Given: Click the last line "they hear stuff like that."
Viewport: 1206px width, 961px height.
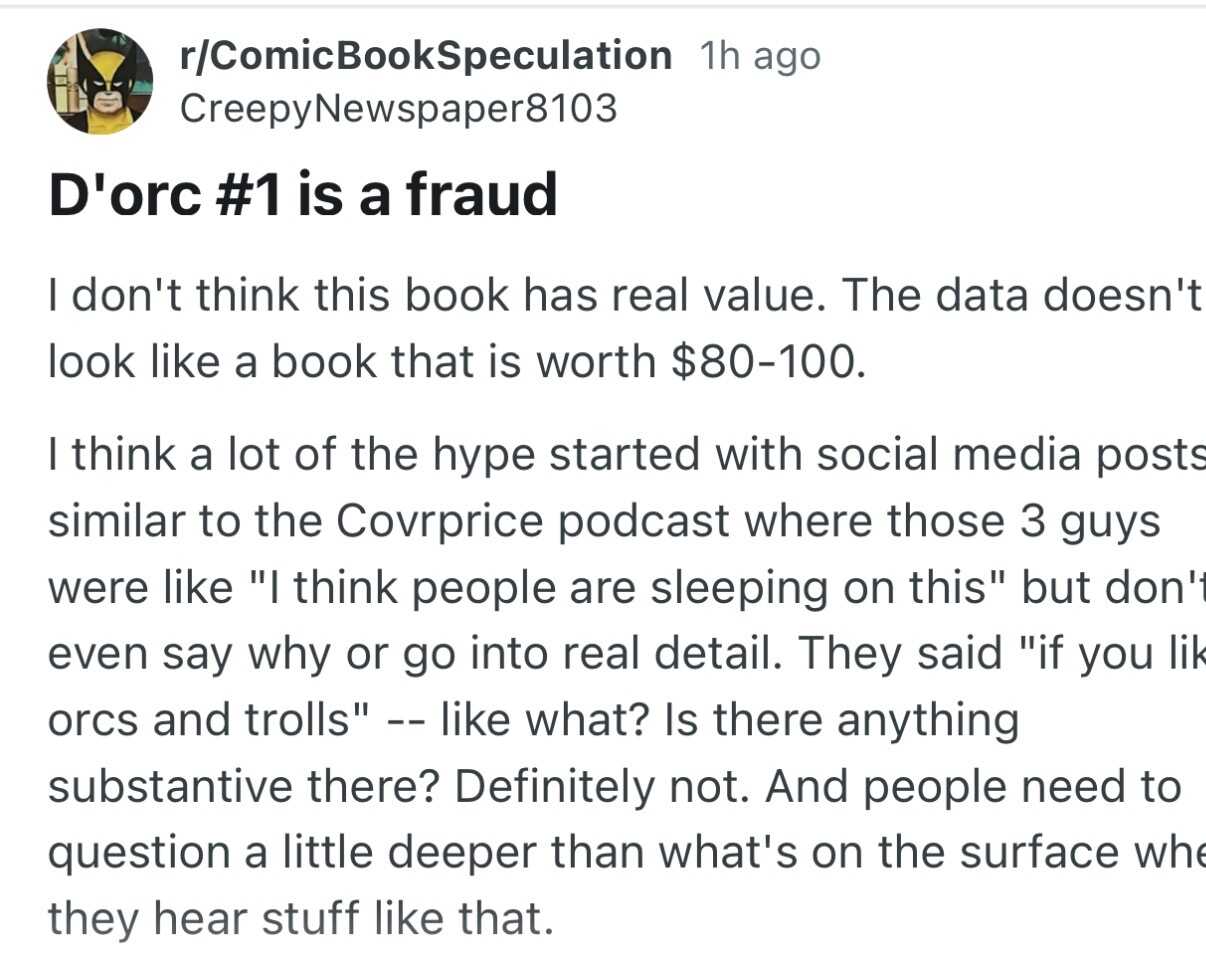Looking at the screenshot, I should (x=300, y=917).
